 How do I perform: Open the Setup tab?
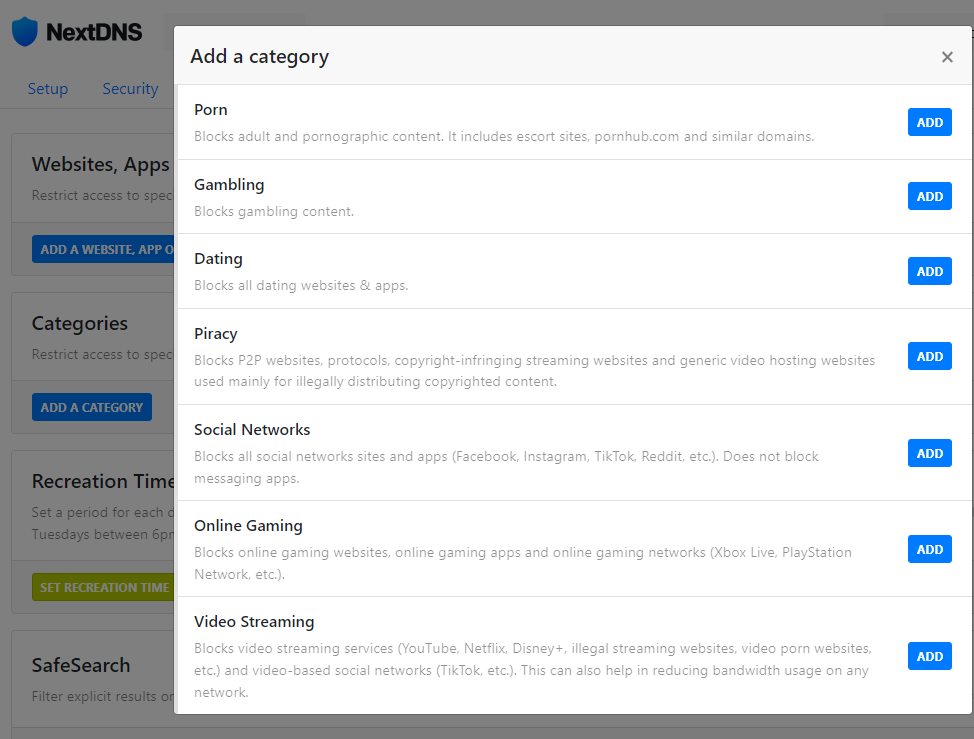pos(48,89)
